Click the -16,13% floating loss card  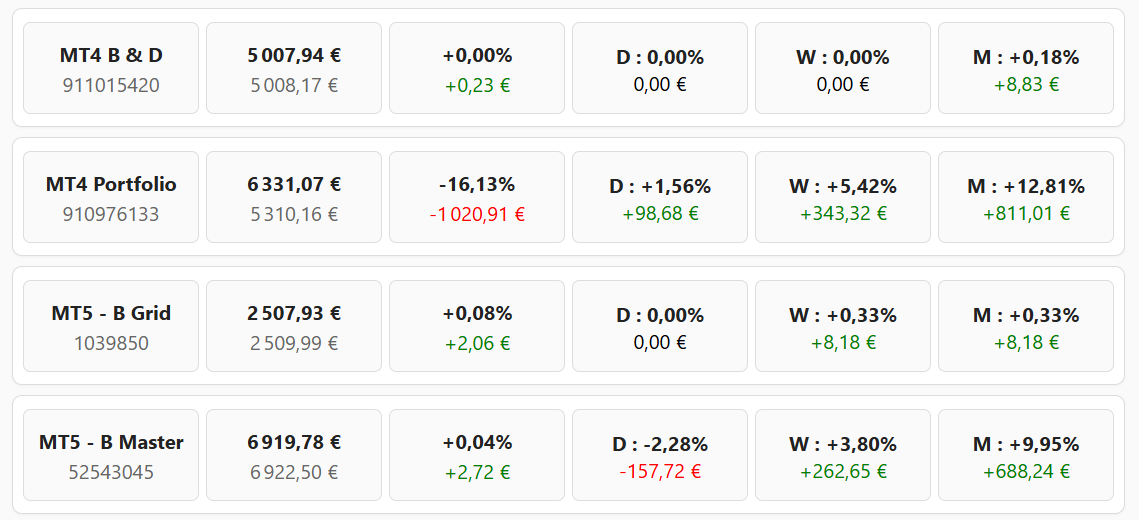(477, 197)
